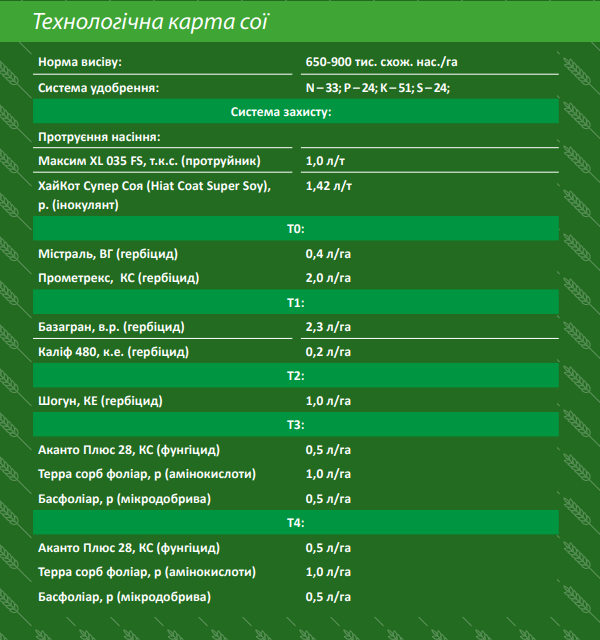The image size is (600, 640).
Task: Click the 'Т2:' stage header
Action: (x=295, y=376)
